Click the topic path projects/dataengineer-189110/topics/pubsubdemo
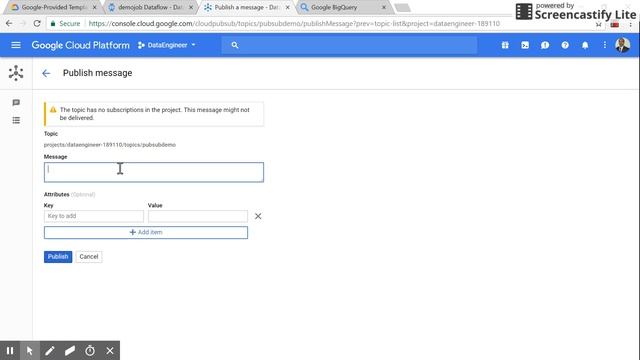The height and width of the screenshot is (360, 640). point(110,145)
